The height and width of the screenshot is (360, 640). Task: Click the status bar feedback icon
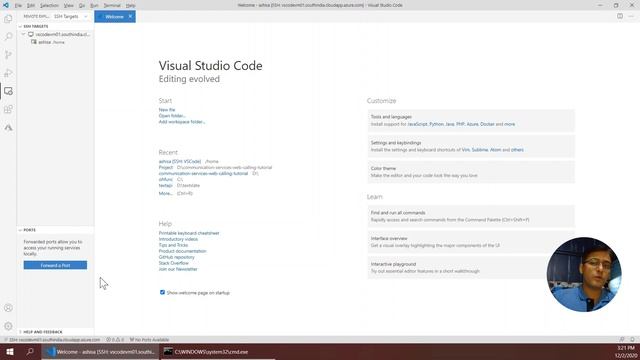point(622,340)
